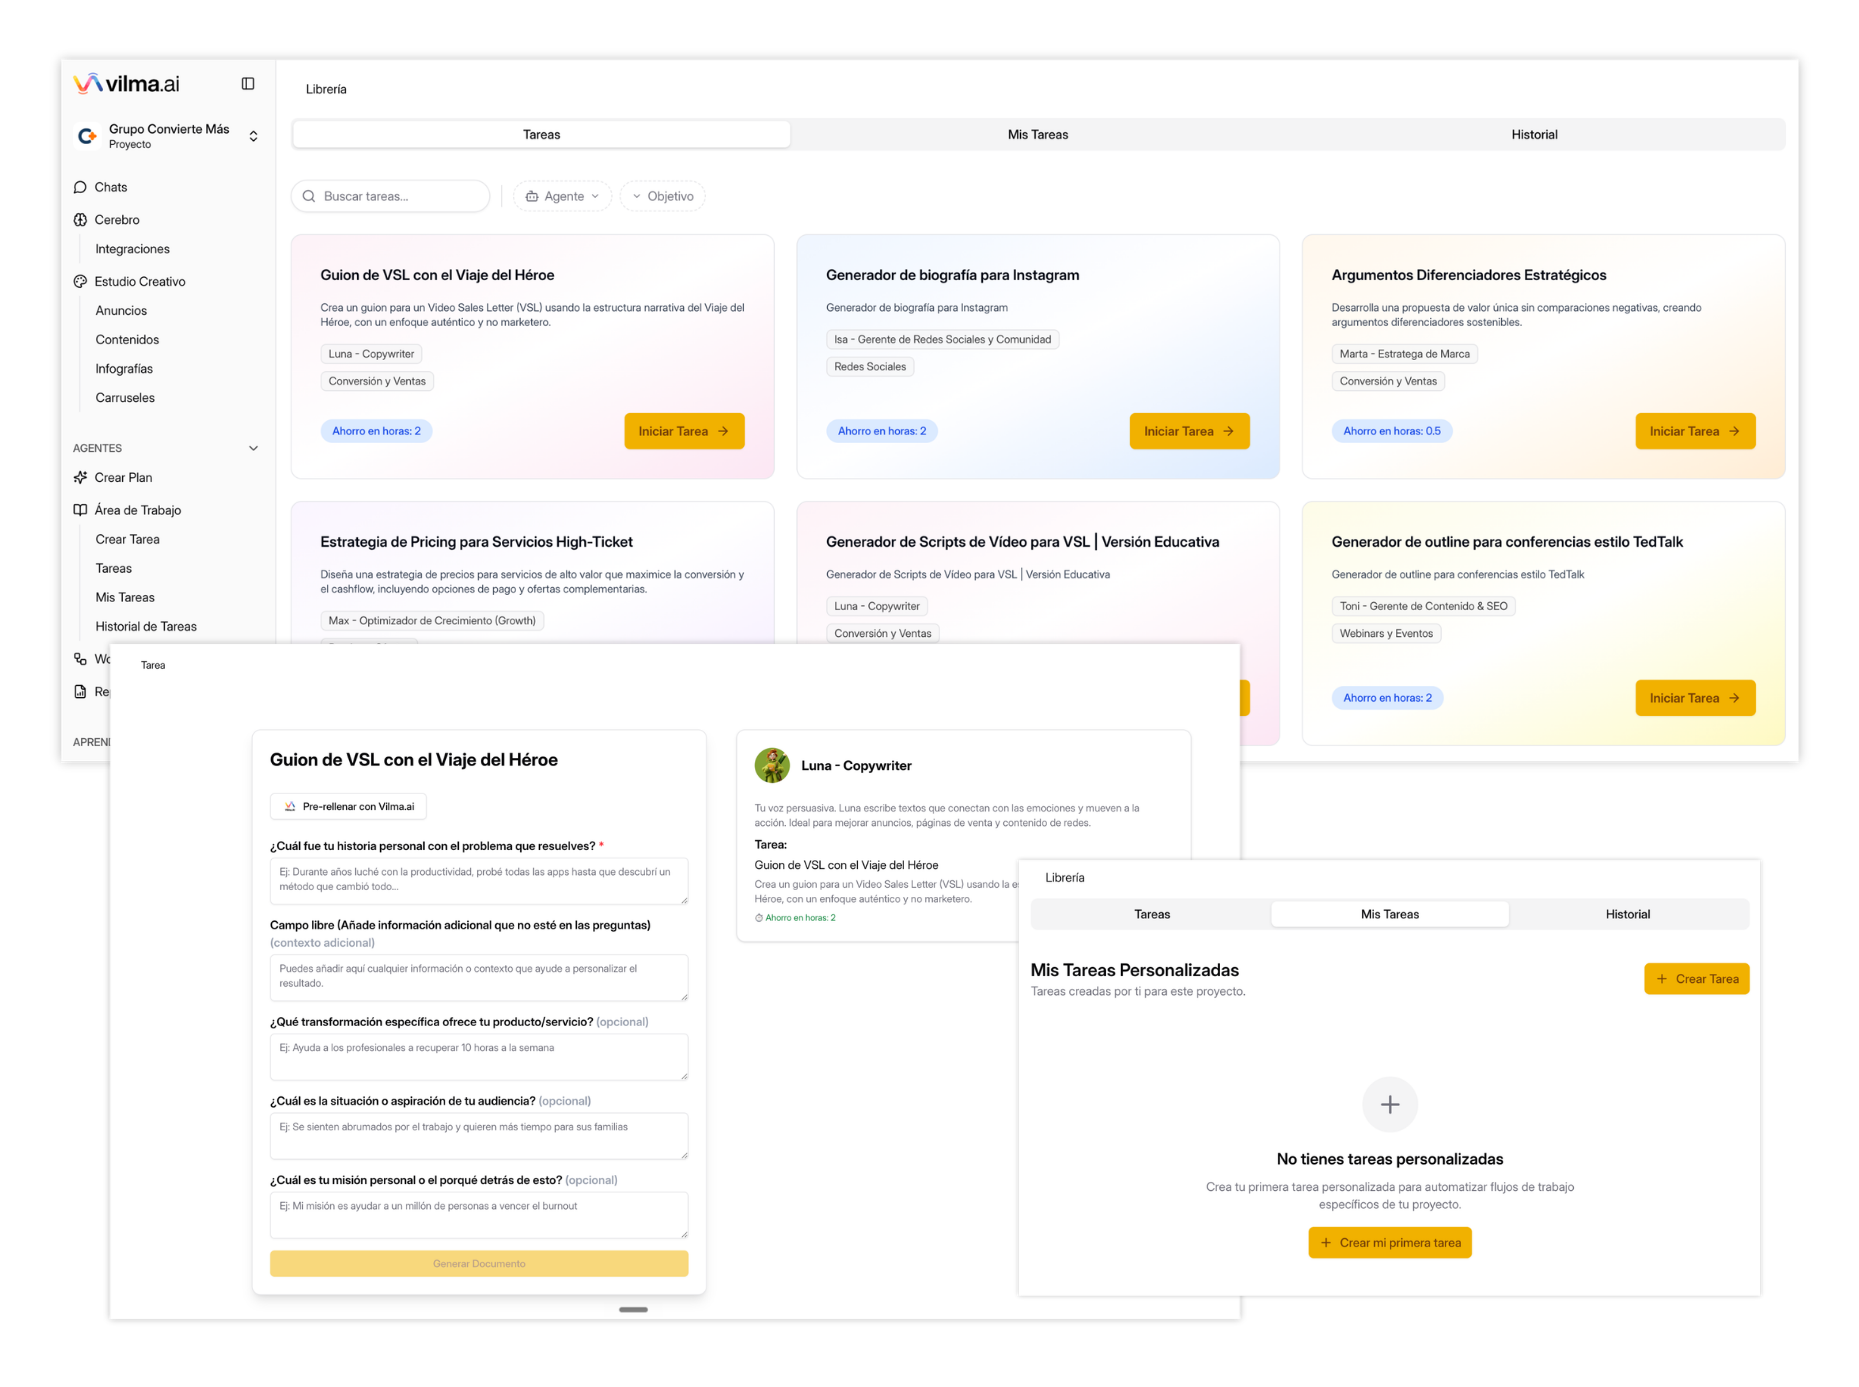This screenshot has height=1387, width=1859.
Task: Click the vilma.ai logo
Action: (127, 84)
